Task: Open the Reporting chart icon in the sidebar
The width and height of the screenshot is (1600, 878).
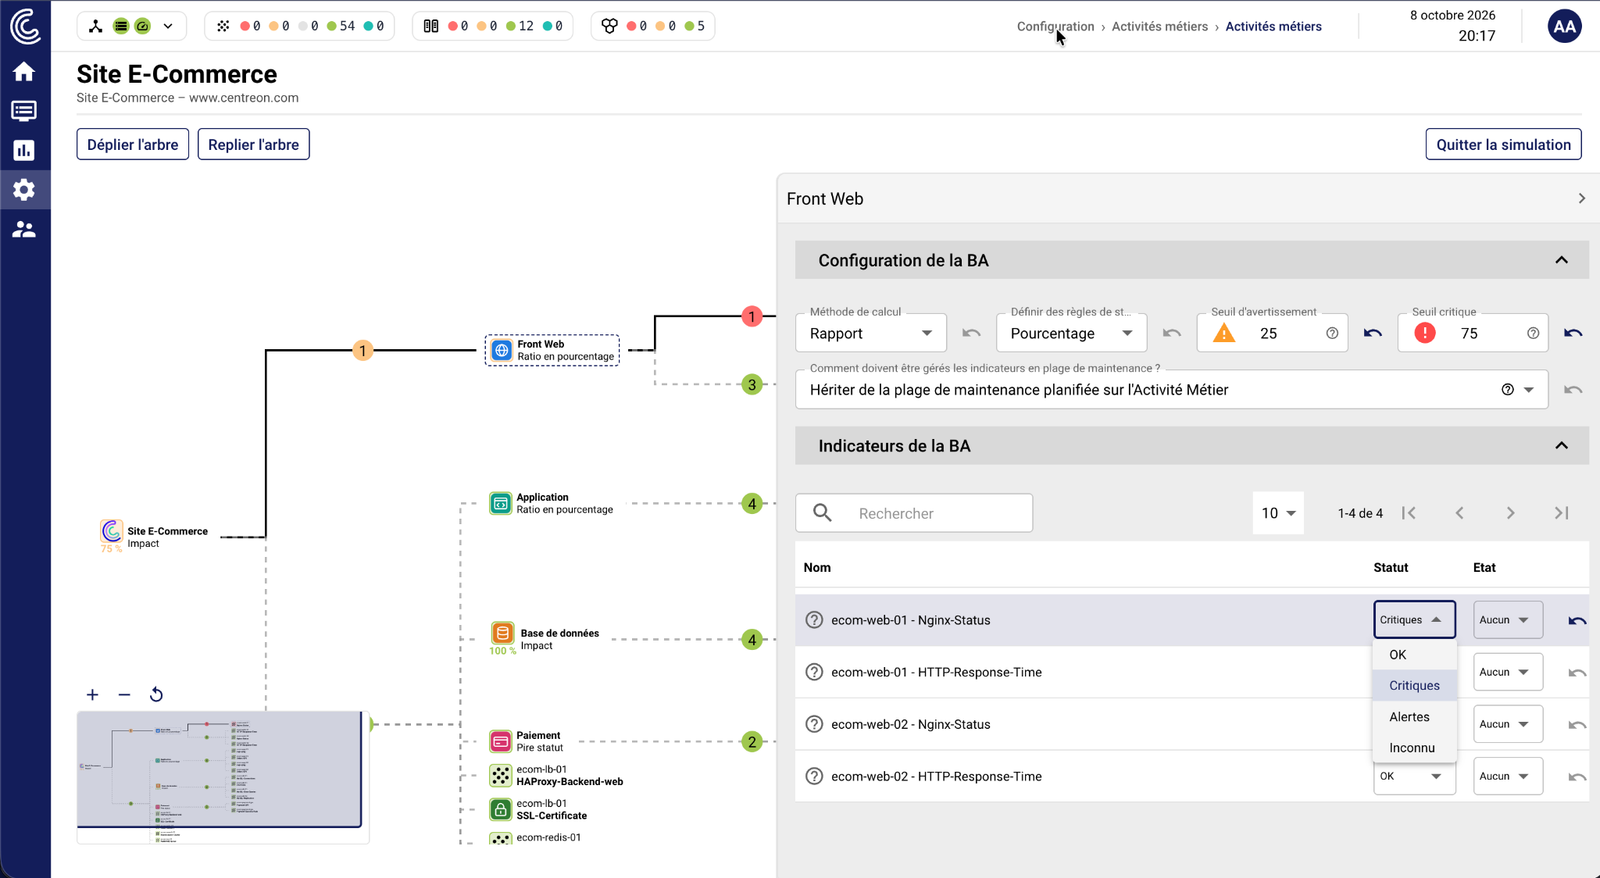Action: 24,150
